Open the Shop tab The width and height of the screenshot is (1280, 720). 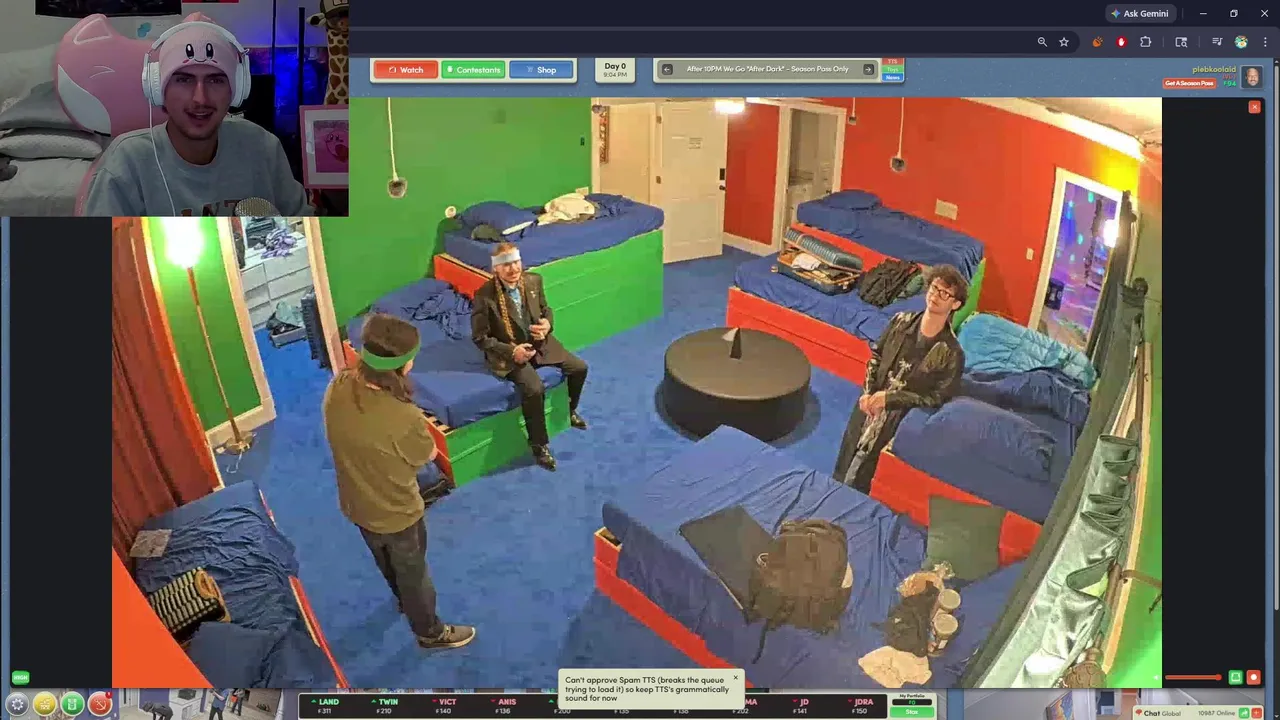(x=541, y=70)
